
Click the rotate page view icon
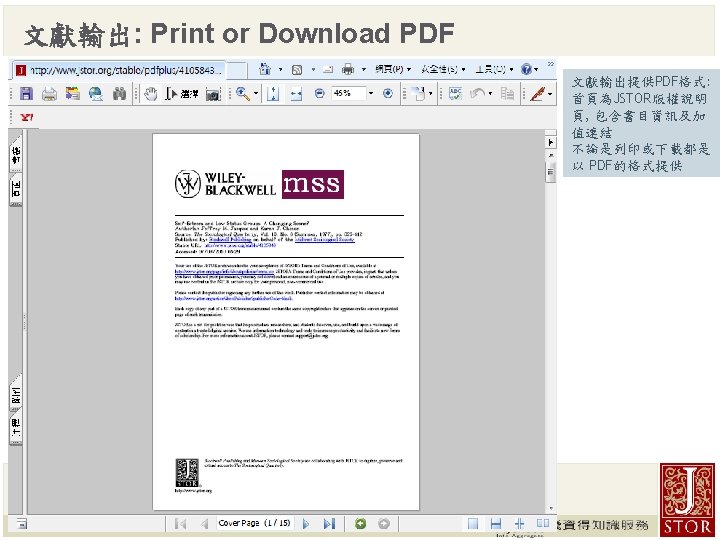[418, 94]
